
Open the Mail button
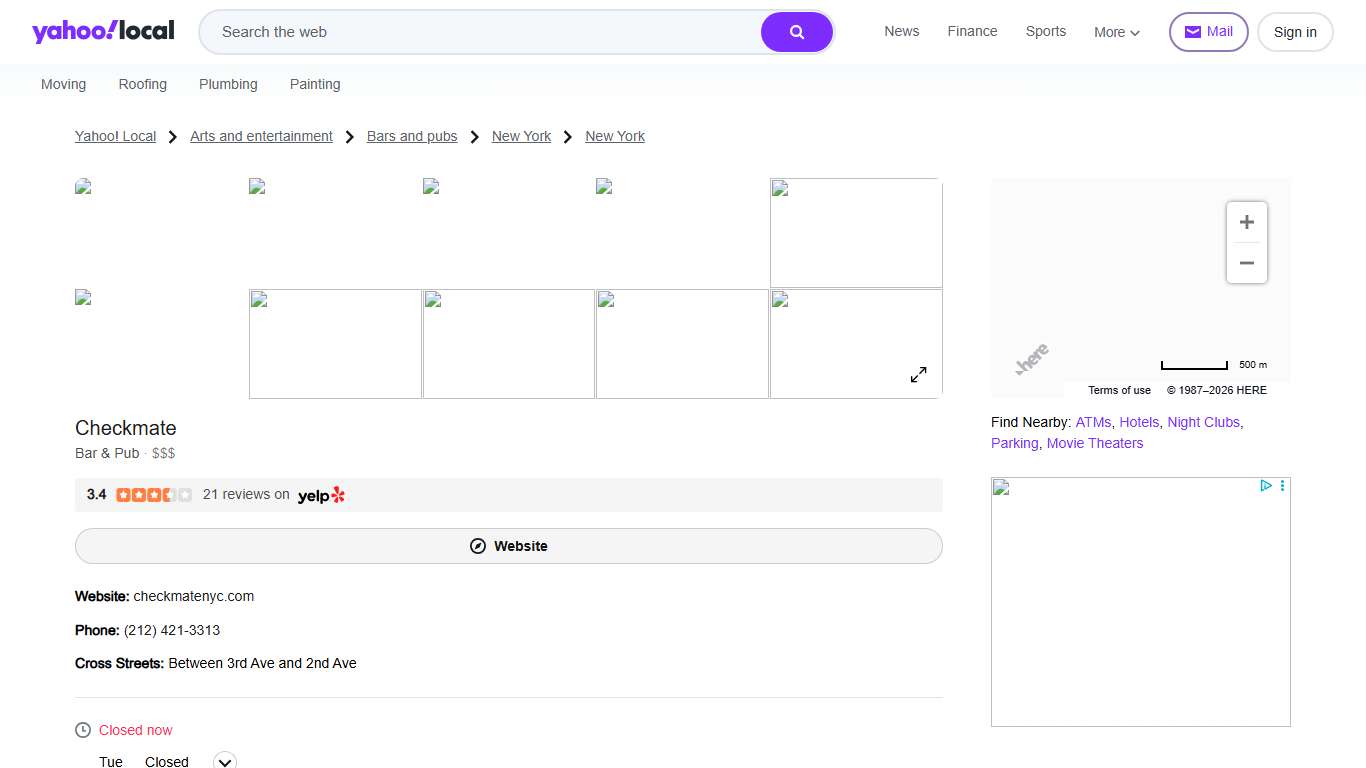click(x=1208, y=32)
